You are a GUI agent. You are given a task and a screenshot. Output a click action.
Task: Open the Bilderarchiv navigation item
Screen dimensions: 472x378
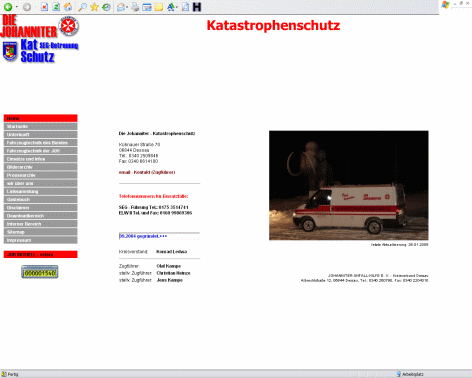point(40,167)
